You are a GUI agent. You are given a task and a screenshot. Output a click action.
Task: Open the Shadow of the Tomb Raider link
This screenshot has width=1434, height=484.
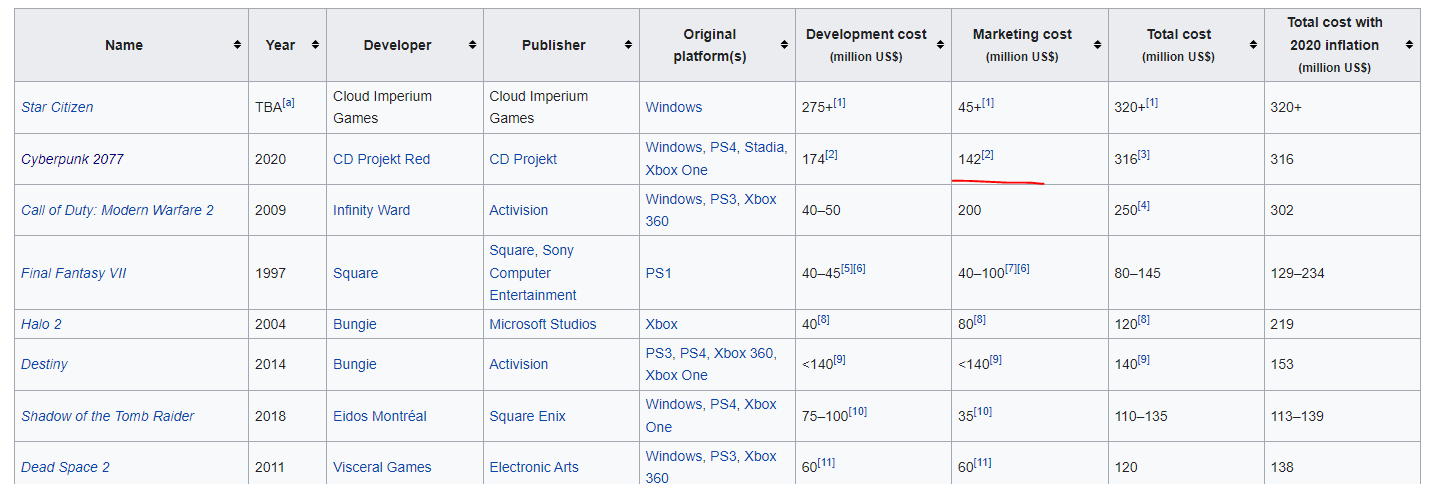coord(107,416)
